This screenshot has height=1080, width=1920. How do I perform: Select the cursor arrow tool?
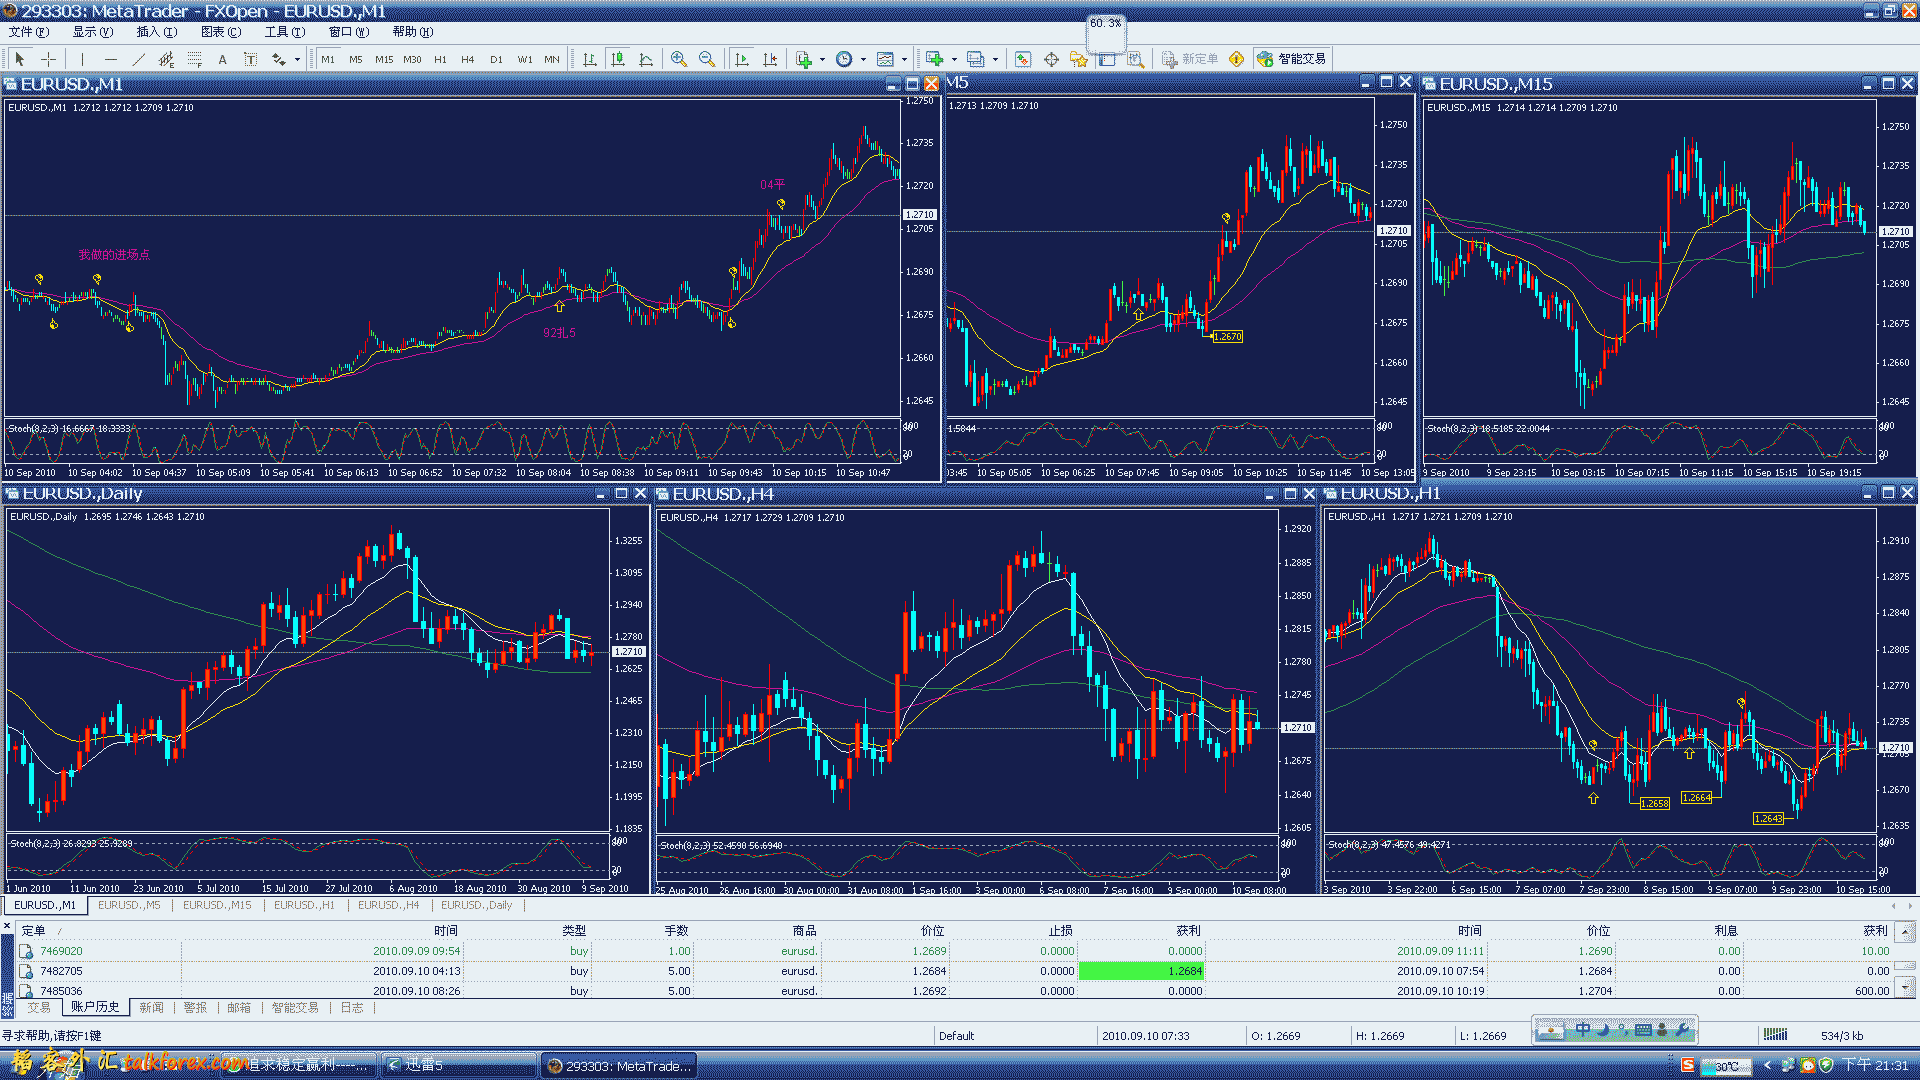pos(20,59)
